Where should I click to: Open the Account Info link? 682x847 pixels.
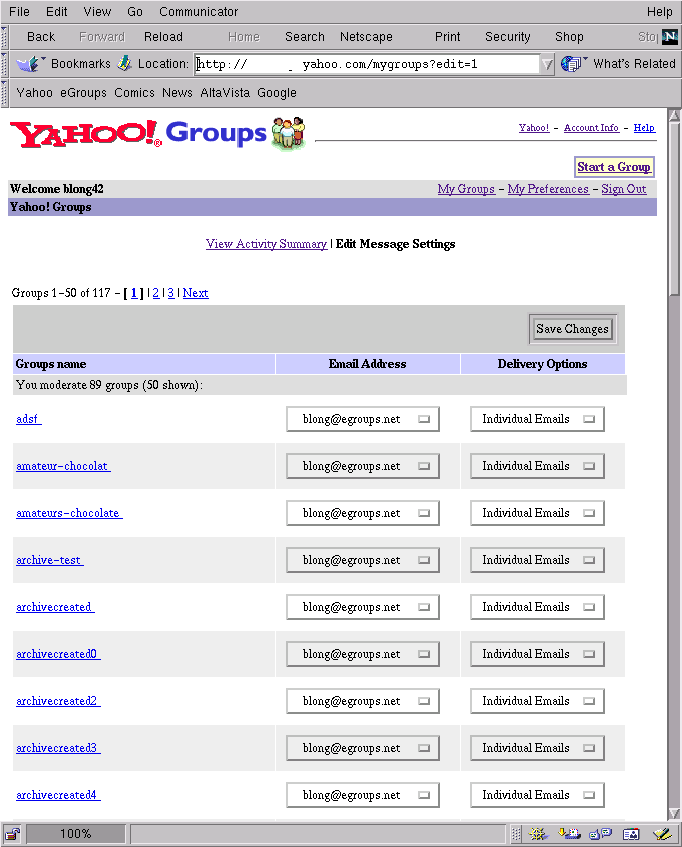pyautogui.click(x=591, y=128)
